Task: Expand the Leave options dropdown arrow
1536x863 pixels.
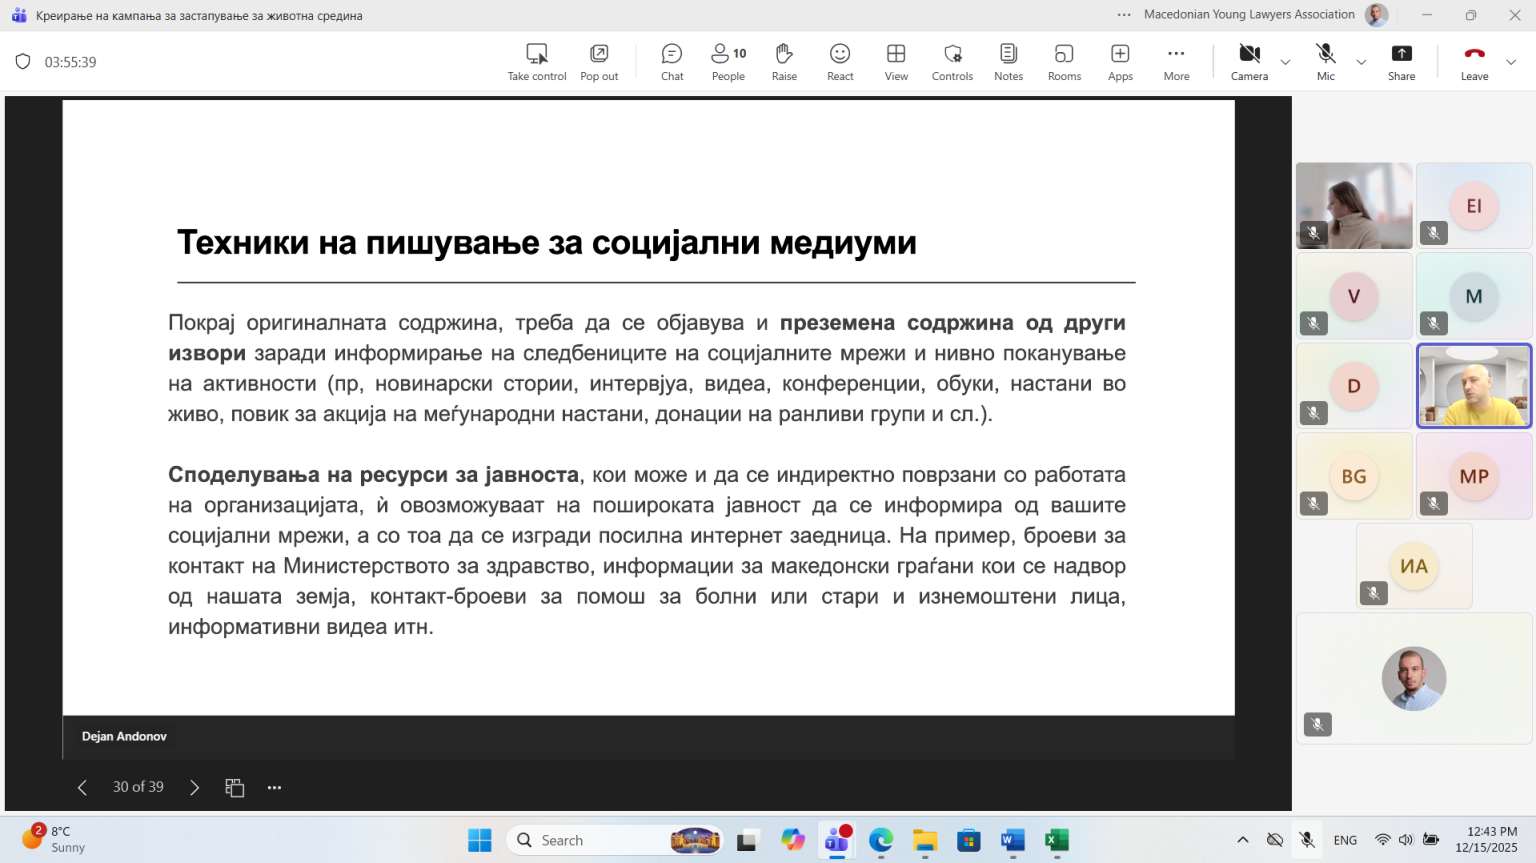Action: (1511, 62)
